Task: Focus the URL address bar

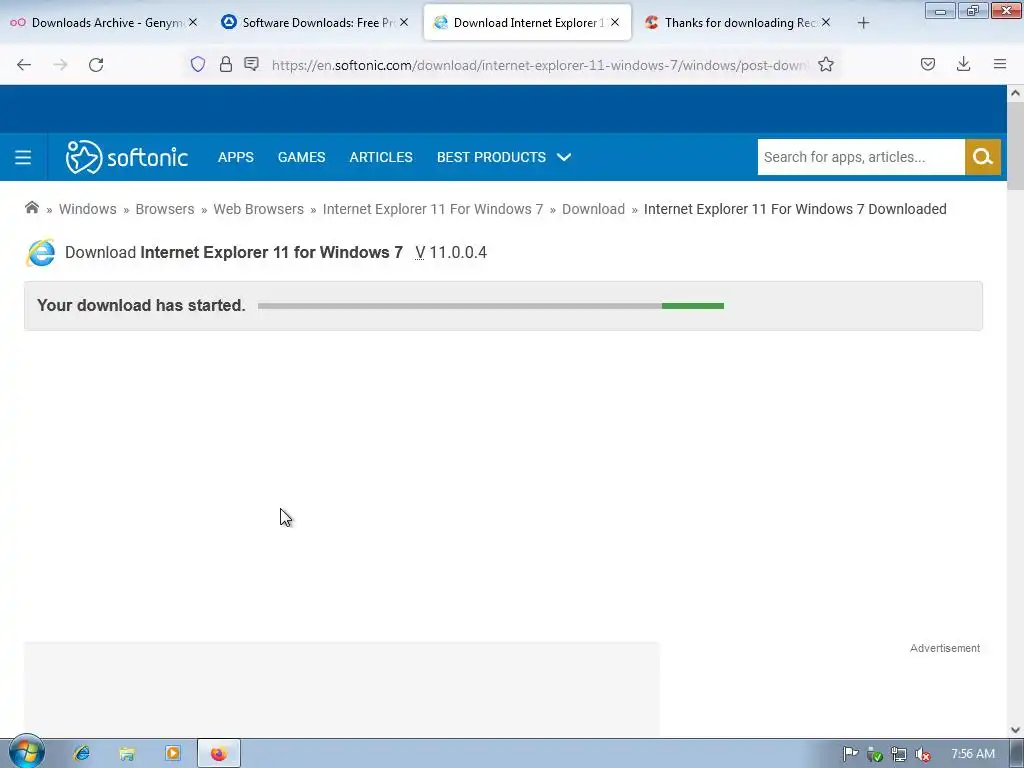Action: (539, 64)
